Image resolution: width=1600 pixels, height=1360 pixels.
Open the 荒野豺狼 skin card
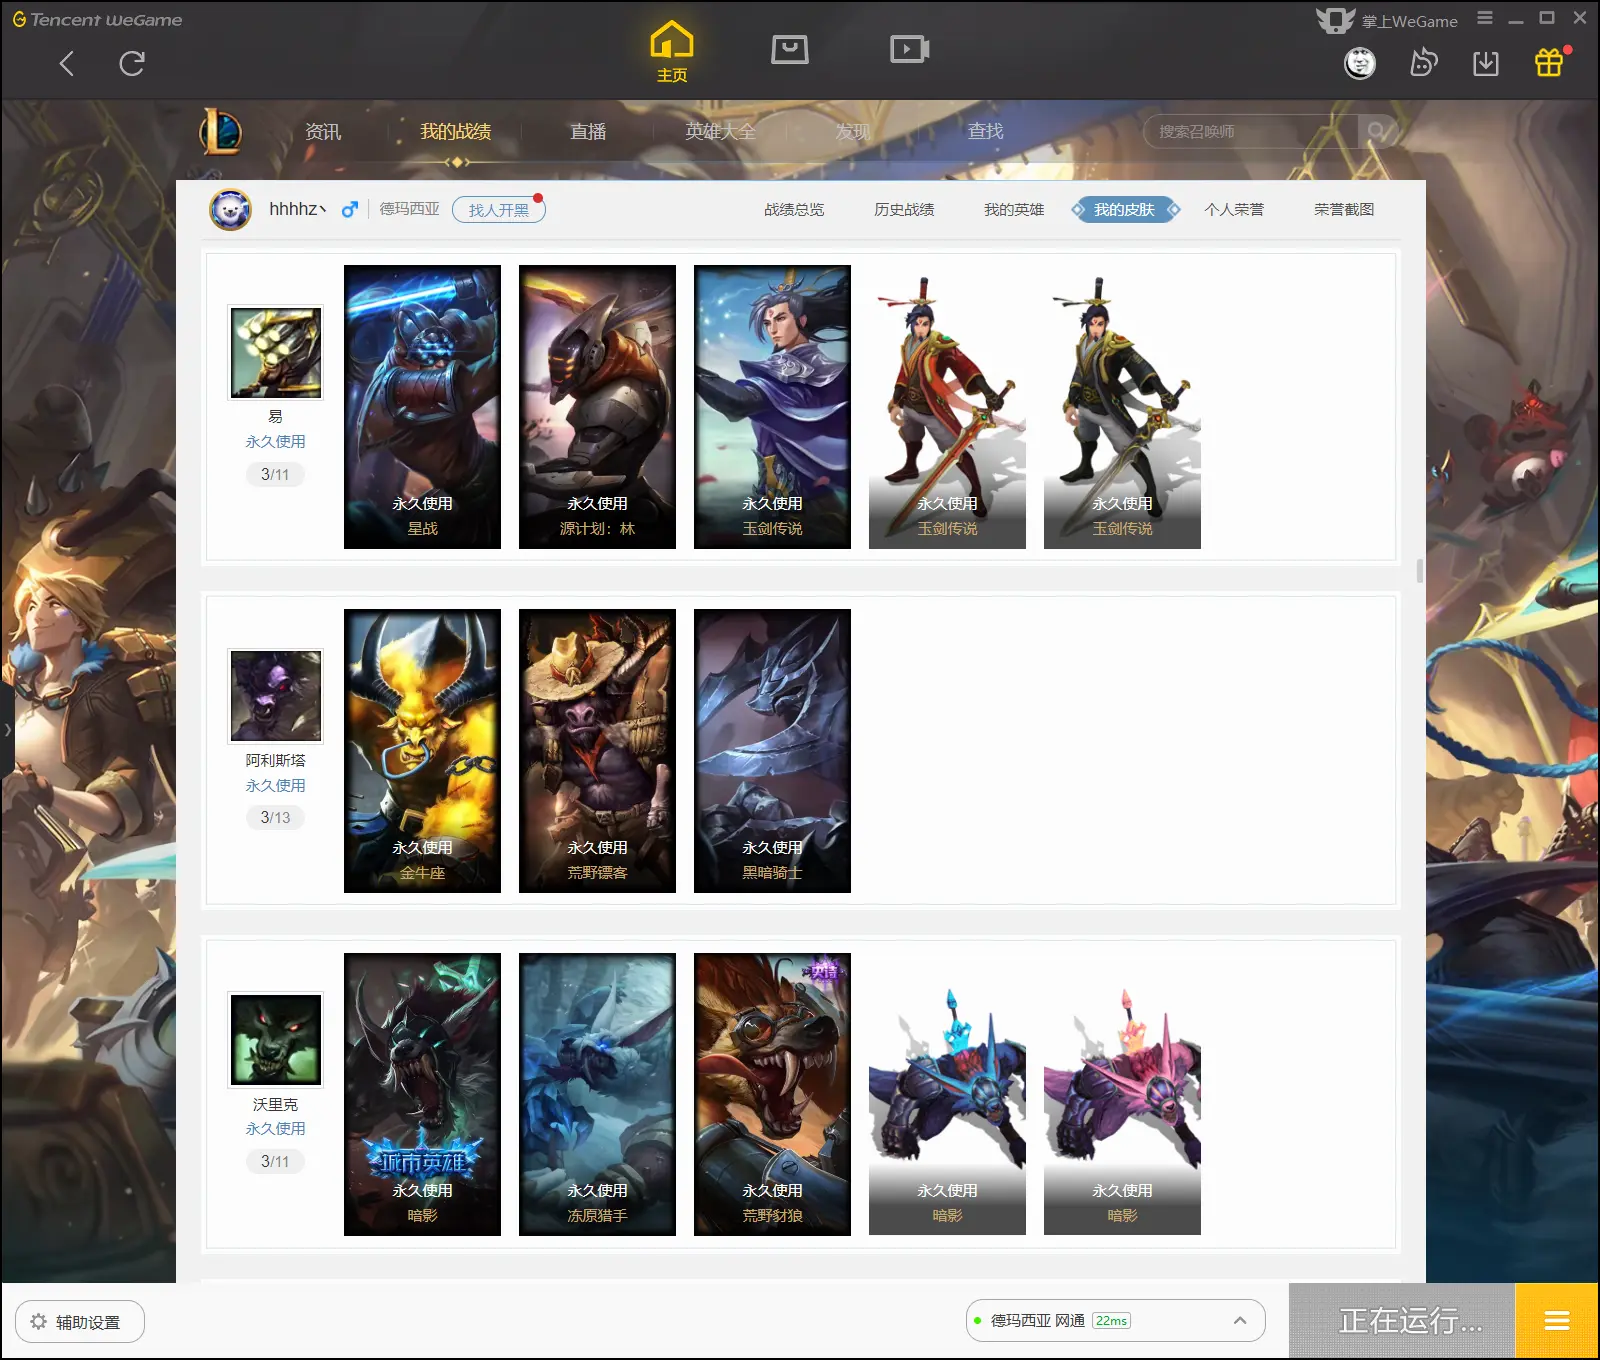pyautogui.click(x=772, y=1094)
